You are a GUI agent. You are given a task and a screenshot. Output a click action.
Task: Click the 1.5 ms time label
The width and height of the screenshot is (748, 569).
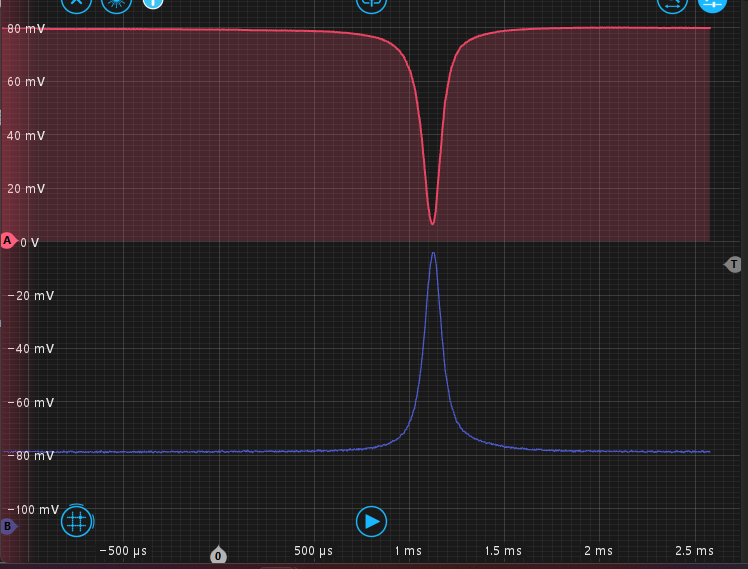[503, 551]
